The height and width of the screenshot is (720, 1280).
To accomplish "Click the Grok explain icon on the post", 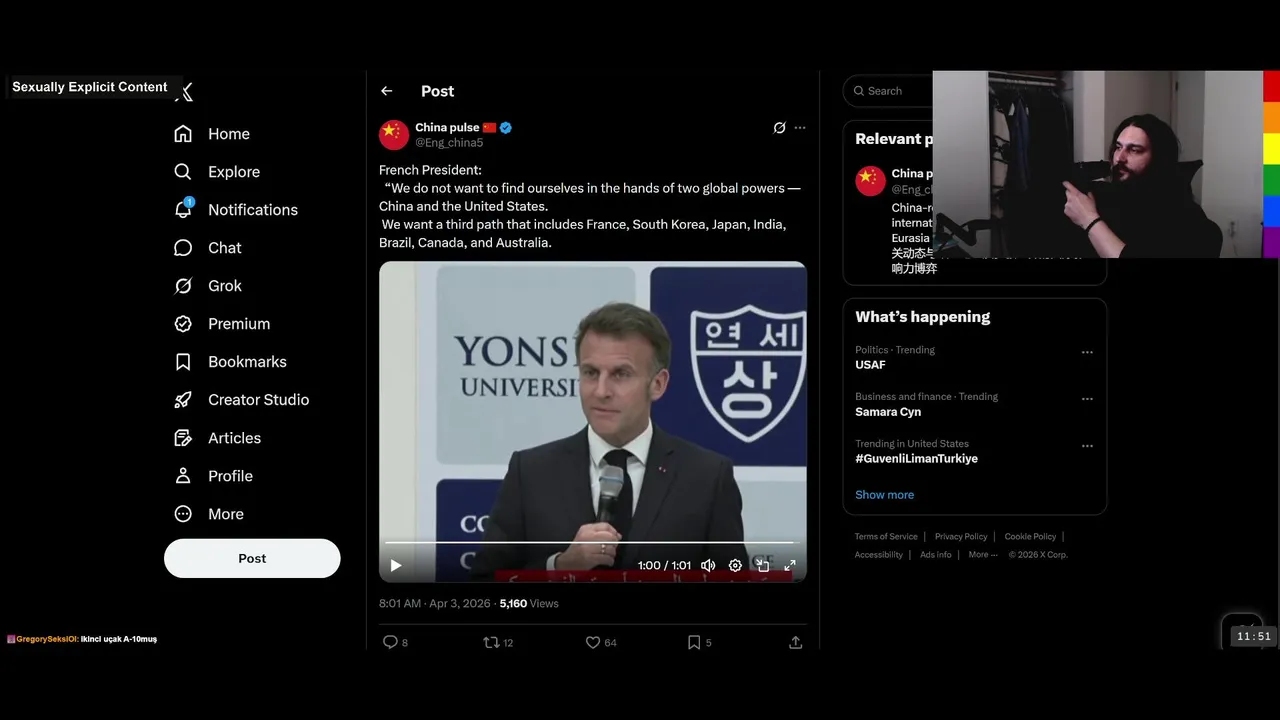I will (x=779, y=128).
